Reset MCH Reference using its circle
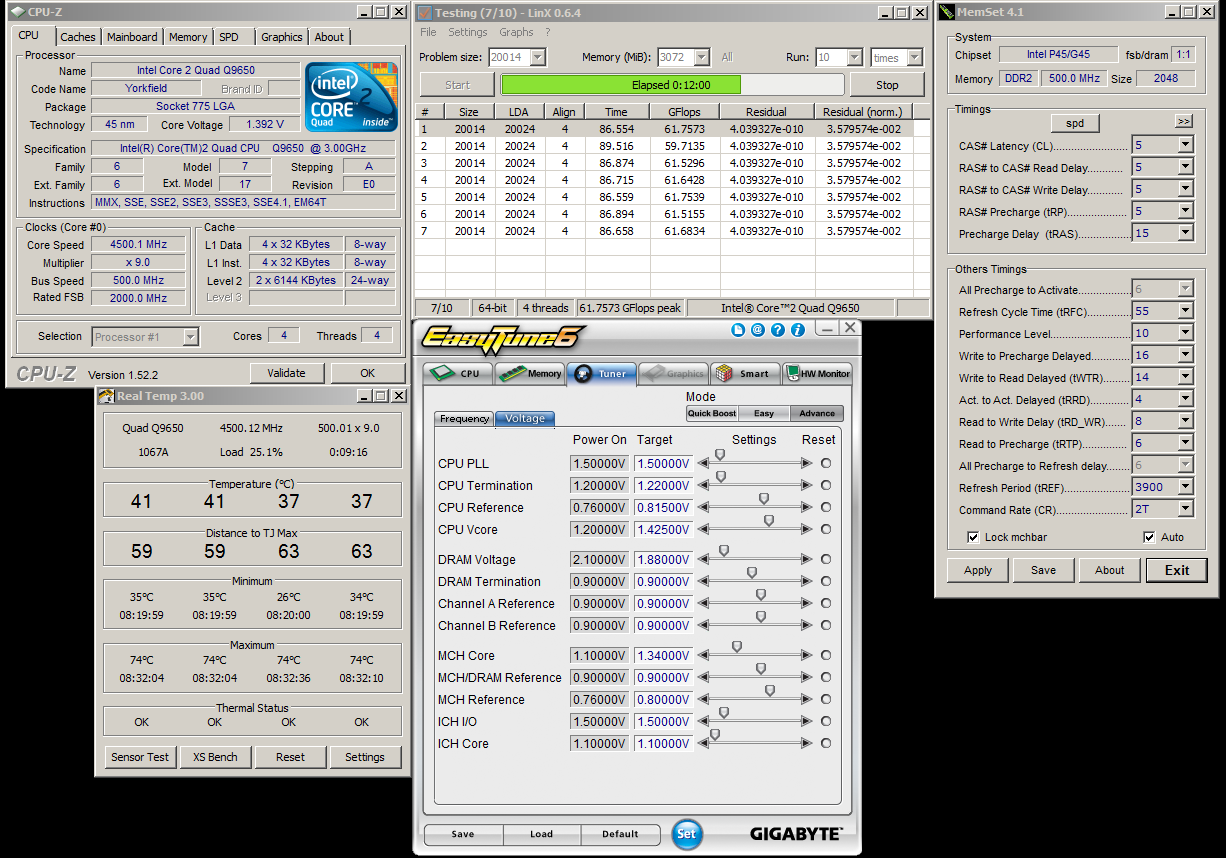Image resolution: width=1226 pixels, height=858 pixels. pos(826,699)
